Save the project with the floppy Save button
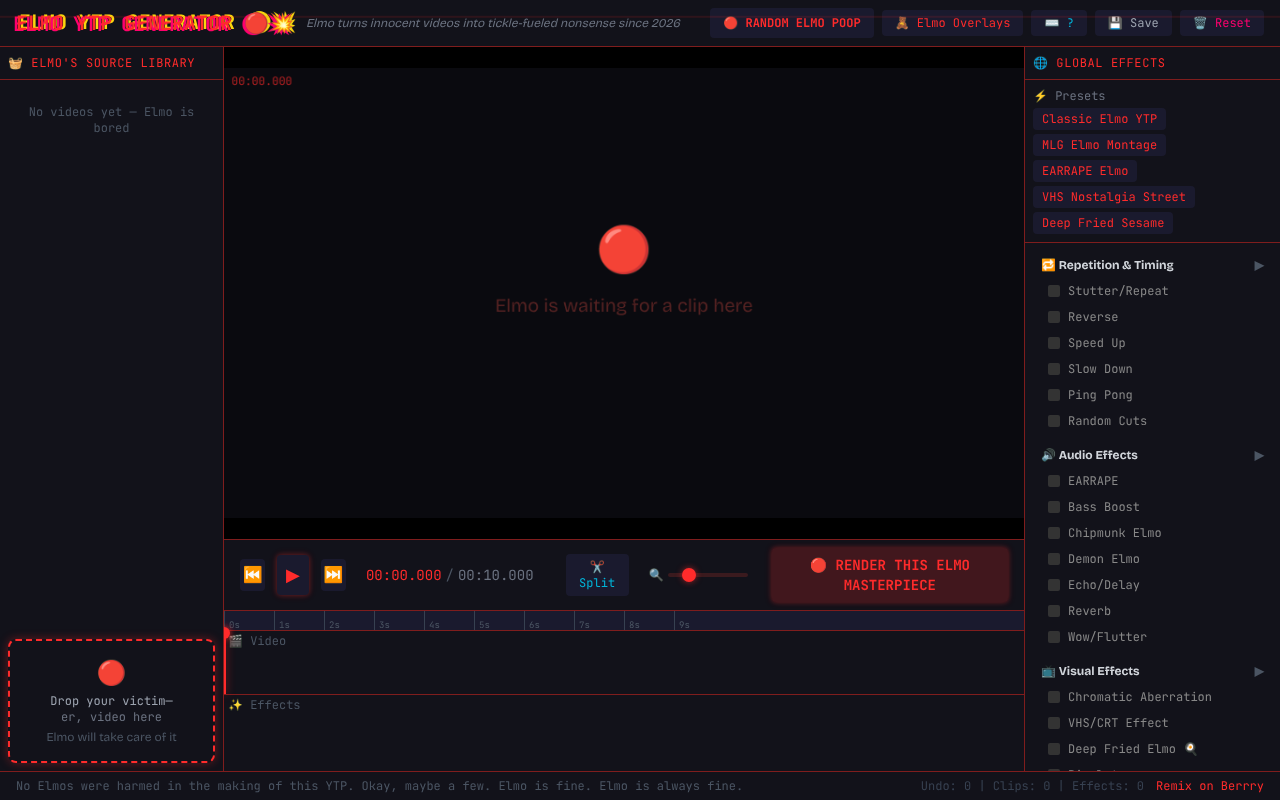The width and height of the screenshot is (1280, 800). click(x=1133, y=23)
